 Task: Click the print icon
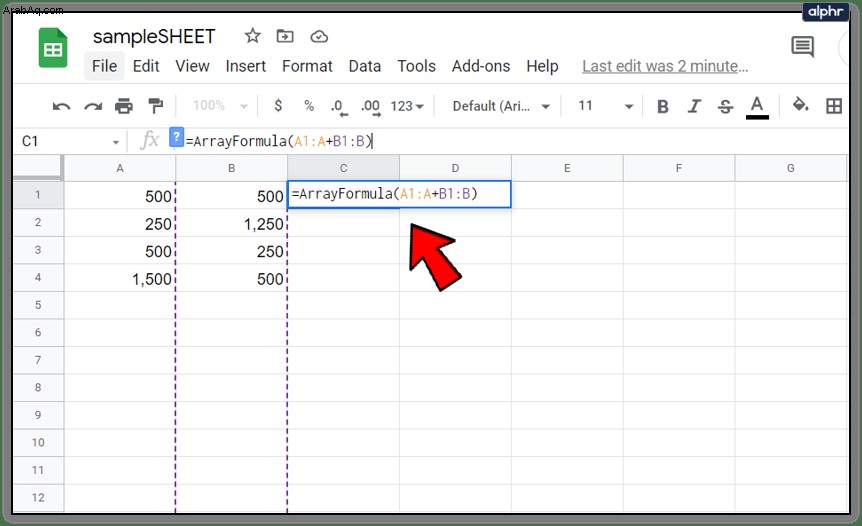[x=124, y=106]
